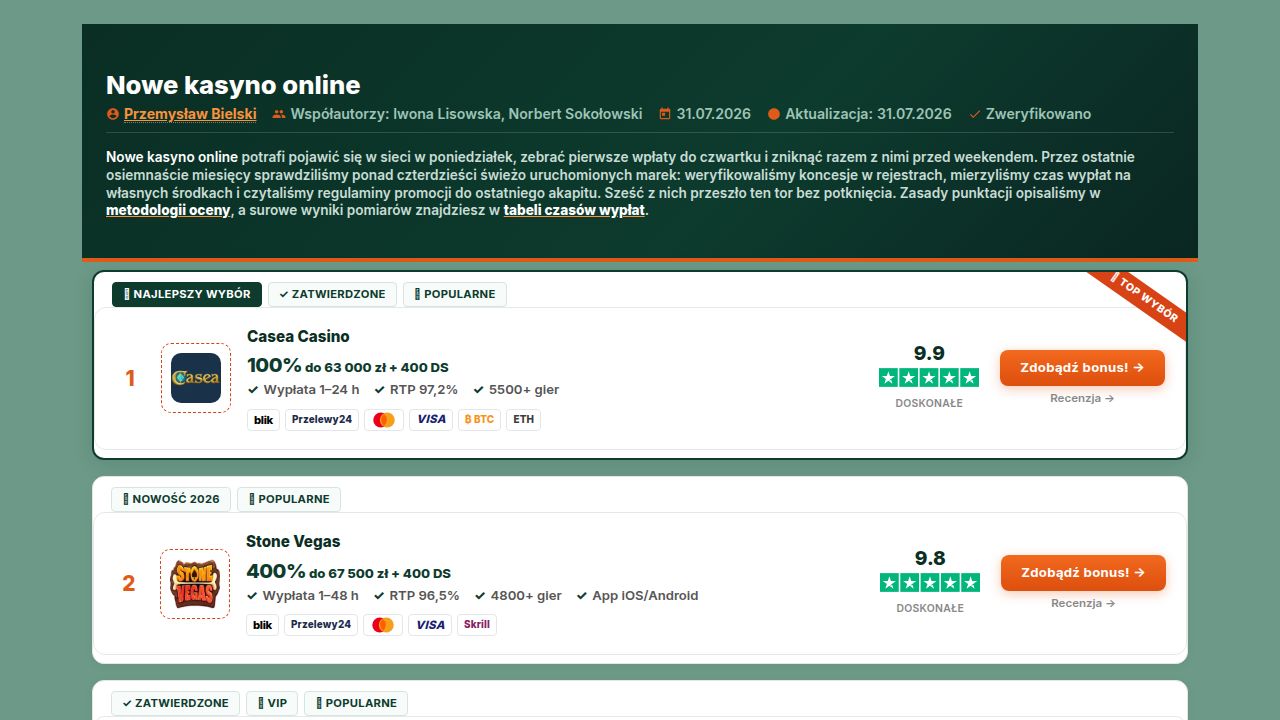This screenshot has height=720, width=1280.
Task: Click the DOSKONAŁE label under the 9.9 rating
Action: pos(929,403)
